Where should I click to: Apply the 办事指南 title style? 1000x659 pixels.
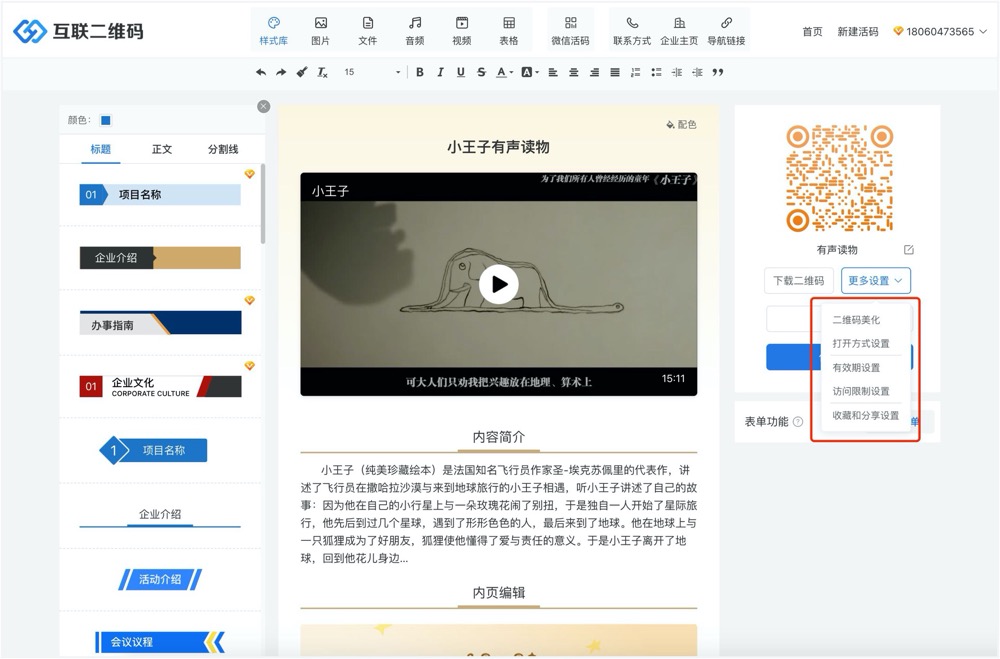pyautogui.click(x=160, y=324)
